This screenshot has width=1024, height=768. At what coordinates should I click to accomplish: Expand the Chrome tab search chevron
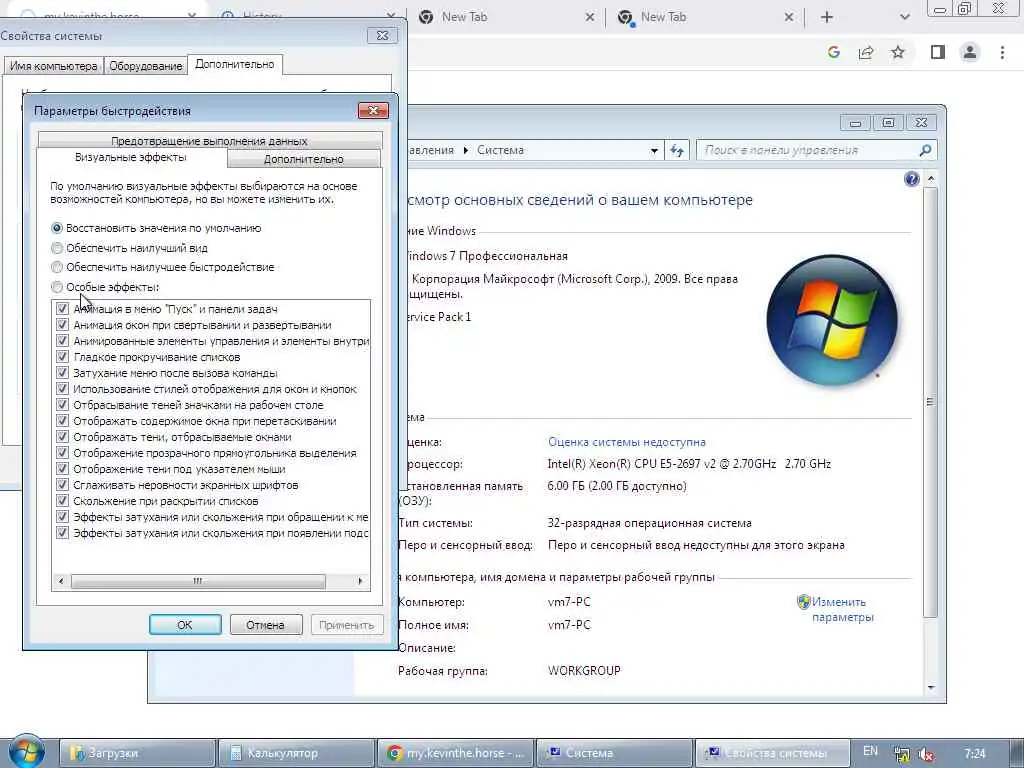[x=904, y=17]
